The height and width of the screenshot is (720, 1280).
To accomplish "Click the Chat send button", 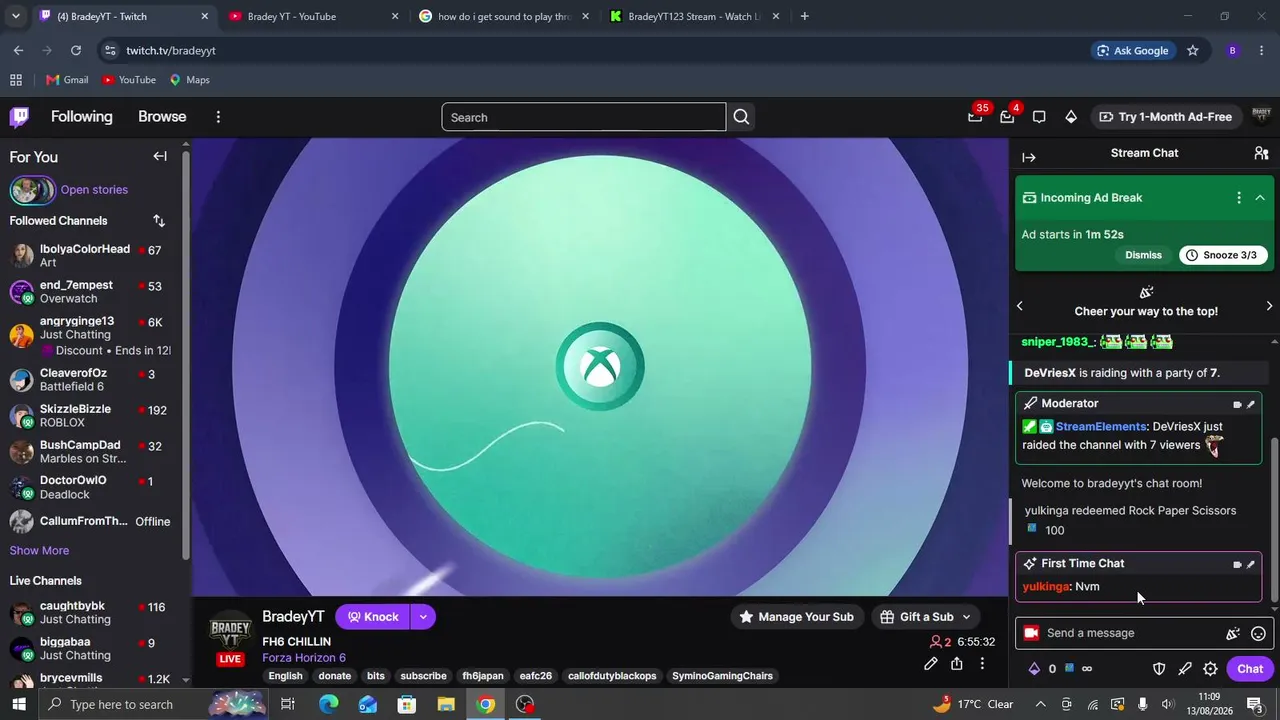I will coord(1250,669).
